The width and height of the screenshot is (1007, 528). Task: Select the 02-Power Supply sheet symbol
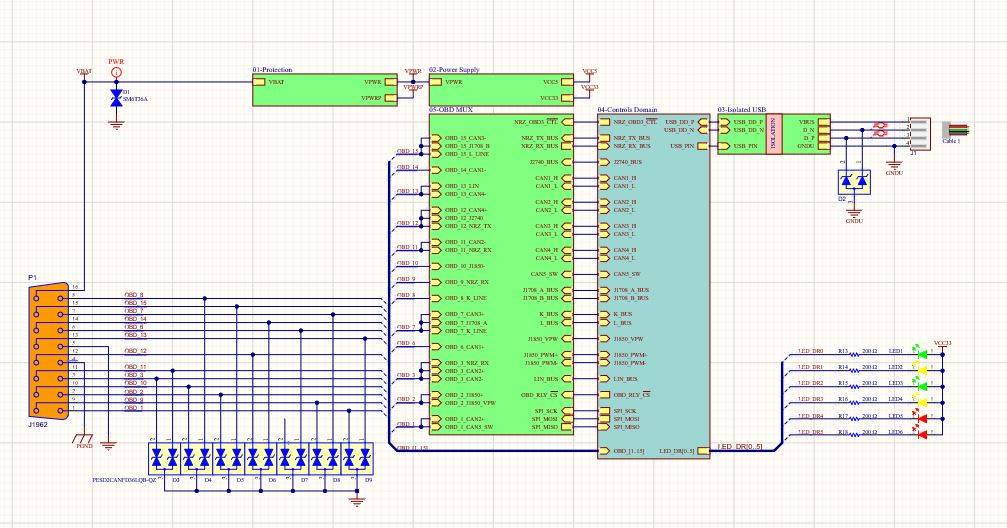pos(502,89)
